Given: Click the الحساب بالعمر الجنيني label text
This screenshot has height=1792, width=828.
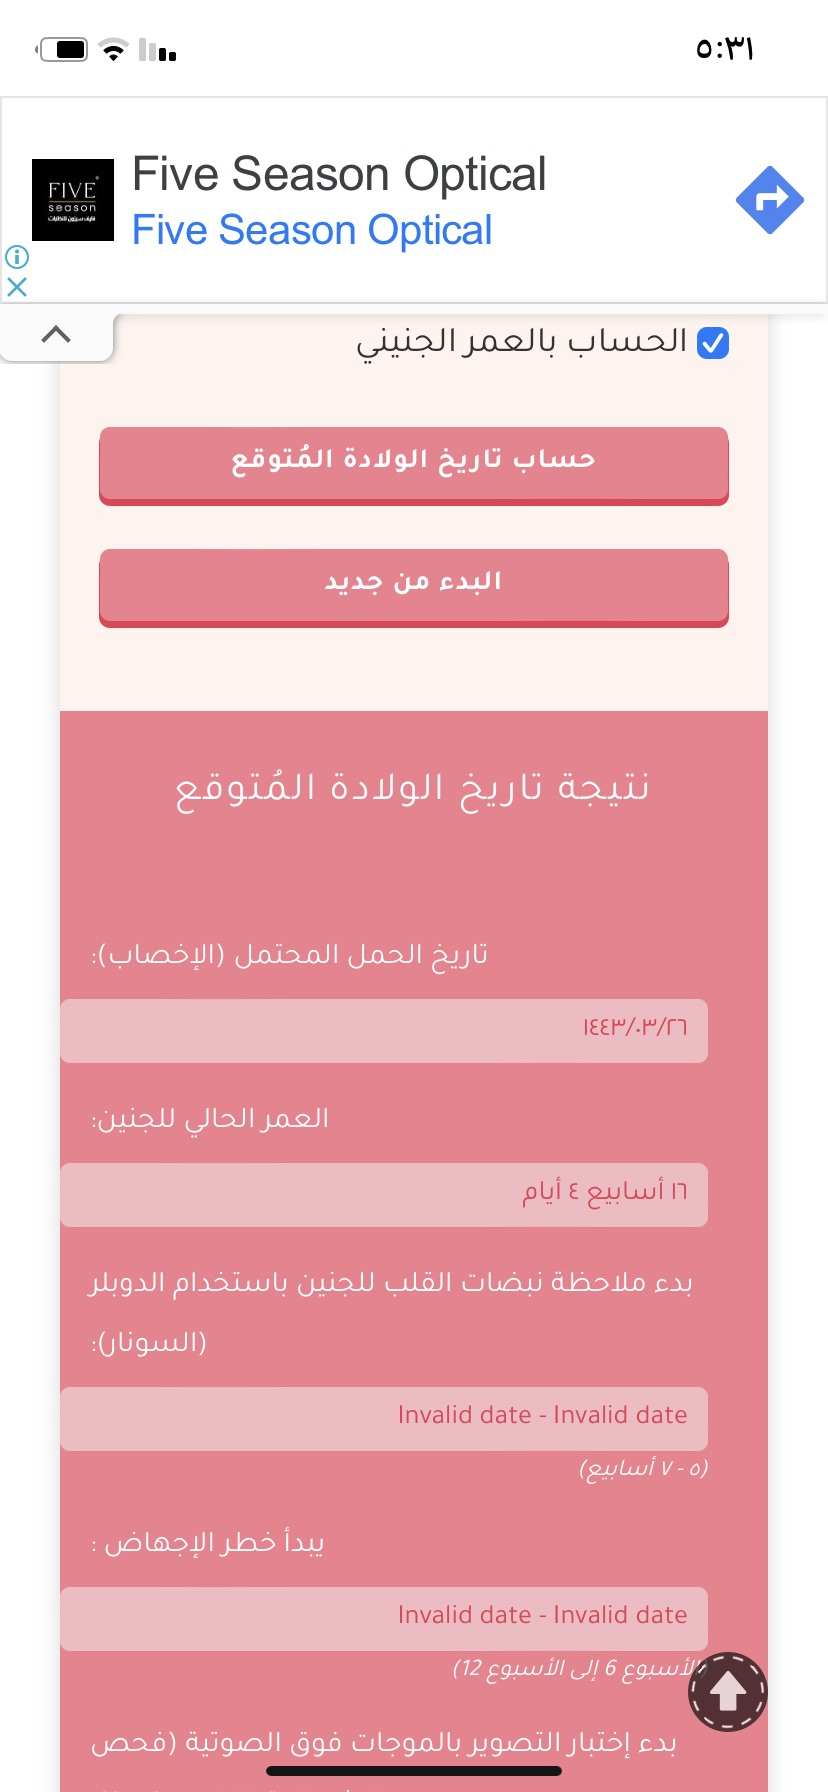Looking at the screenshot, I should [521, 342].
